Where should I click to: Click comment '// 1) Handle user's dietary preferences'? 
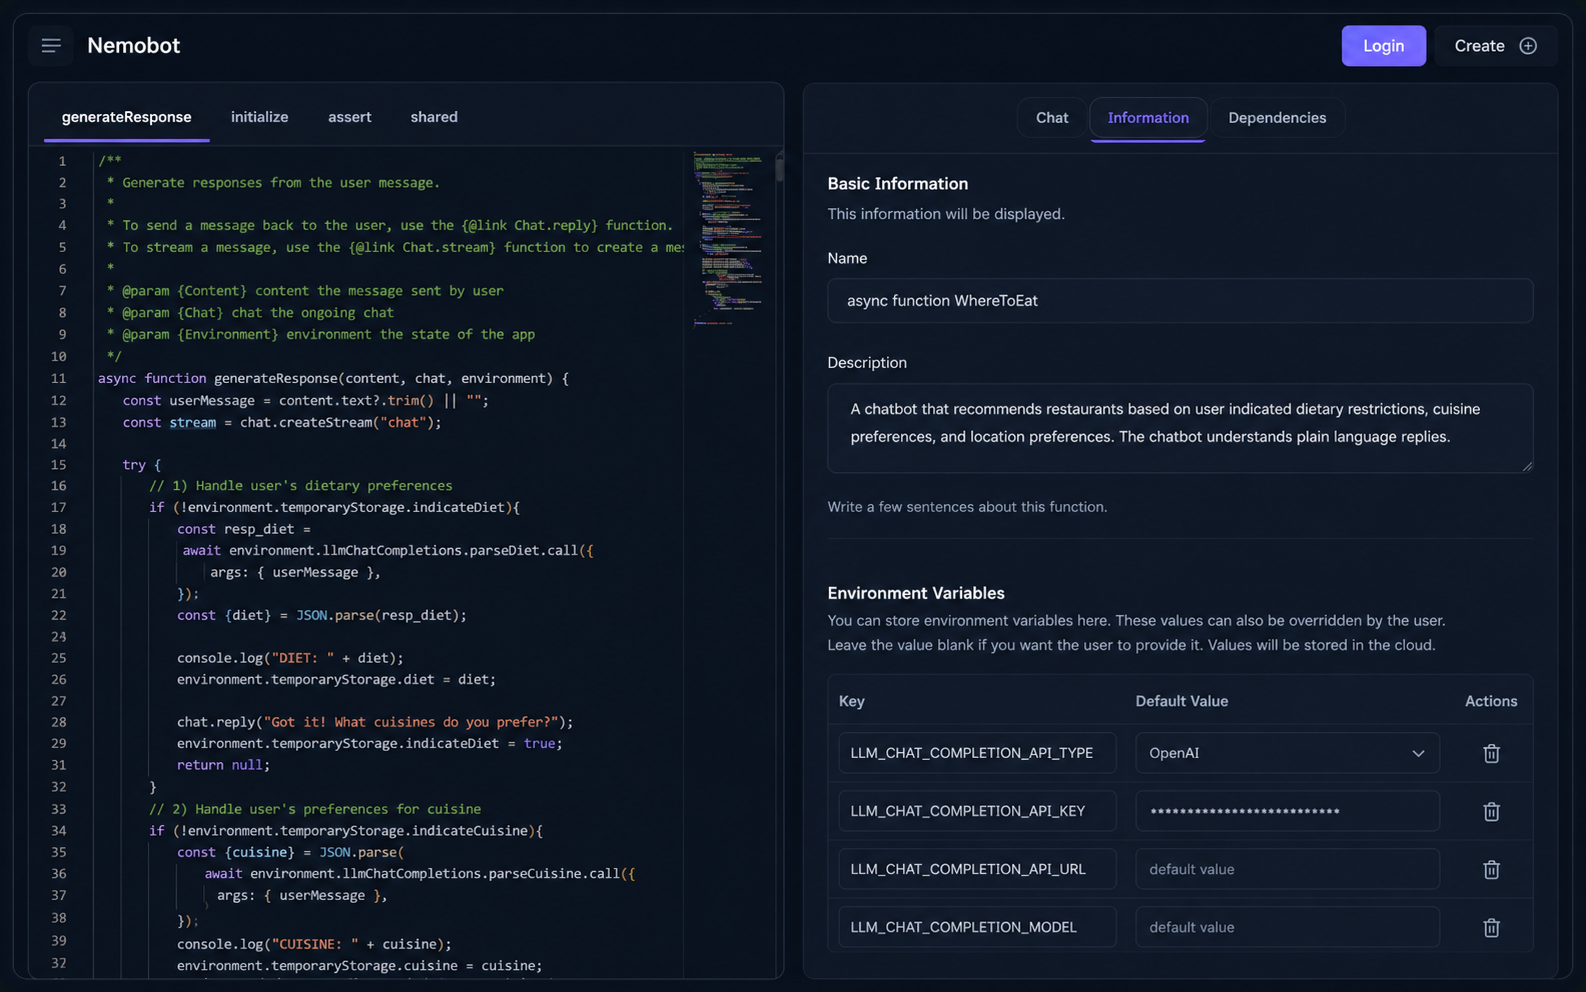coord(300,486)
